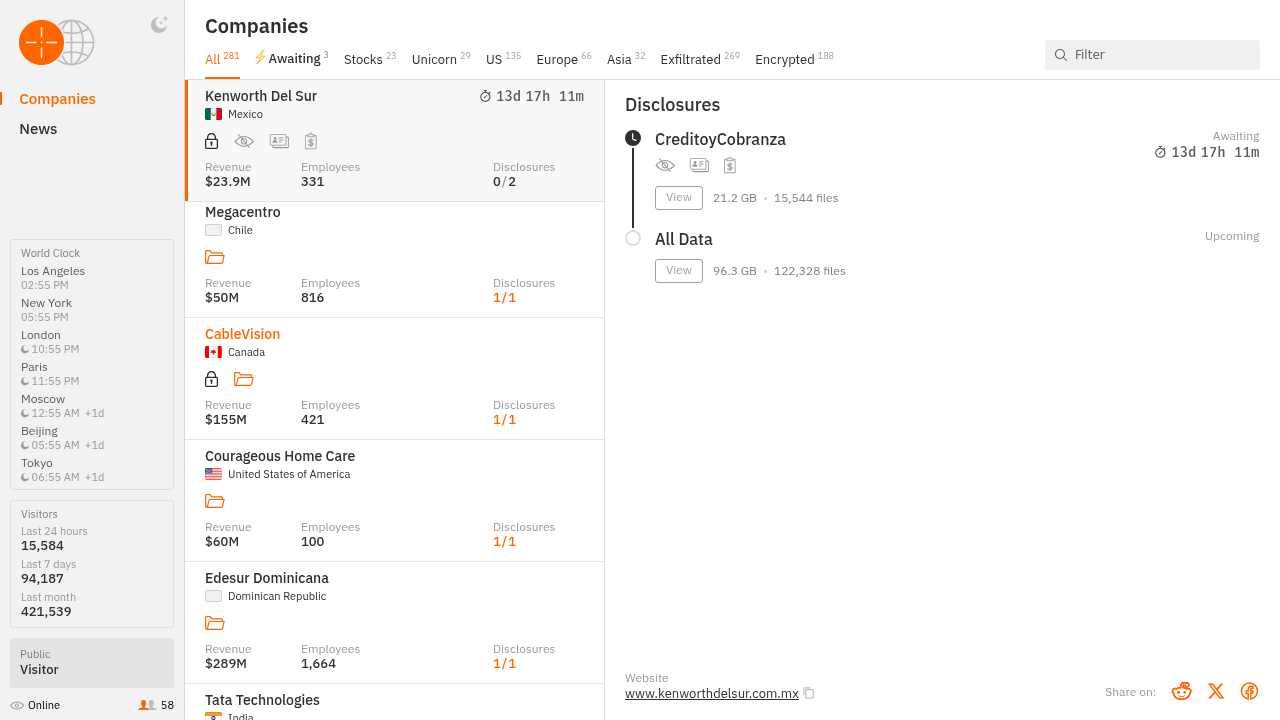Click the United States flag icon
Viewport: 1280px width, 720px height.
(x=213, y=474)
